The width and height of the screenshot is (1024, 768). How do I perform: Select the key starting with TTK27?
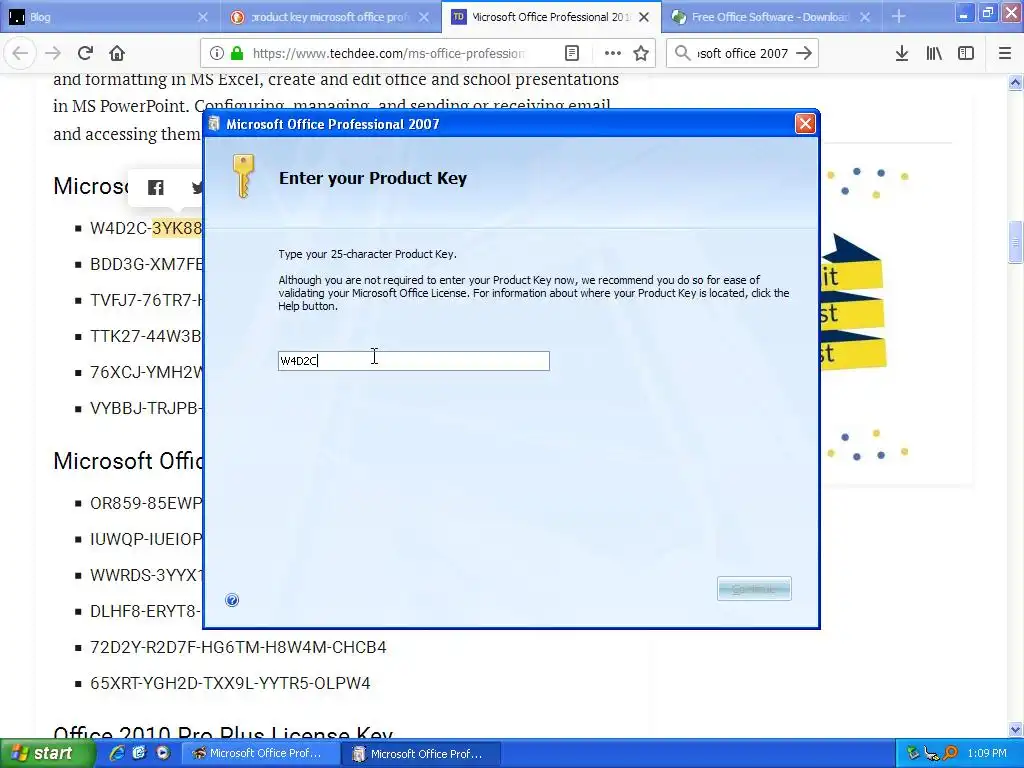[146, 336]
